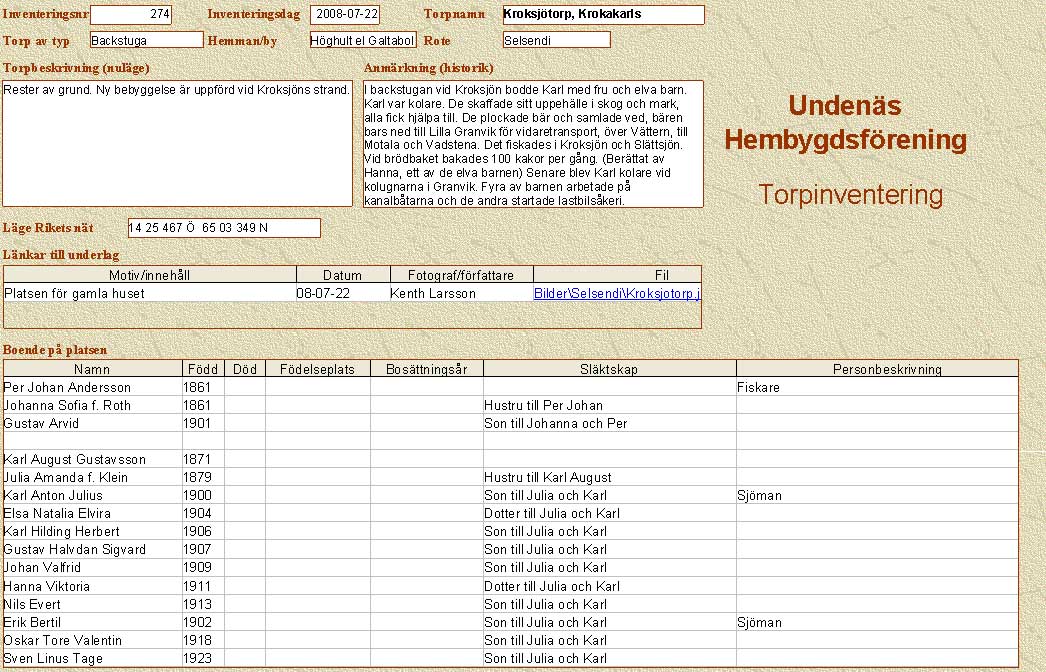Click the Motiv/innehåll column header
Screen dimensions: 1046x672
pos(150,275)
